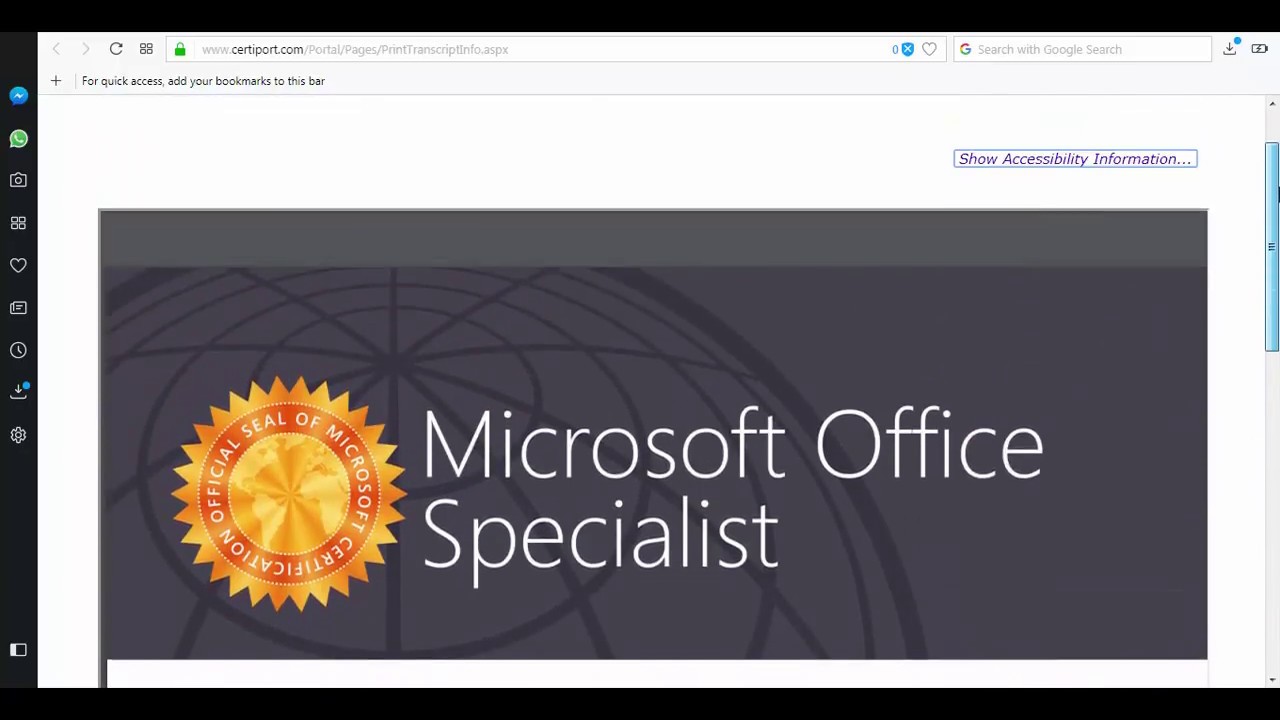Viewport: 1280px width, 720px height.
Task: Open Bookmarks heart in the sidebar
Action: pyautogui.click(x=18, y=265)
